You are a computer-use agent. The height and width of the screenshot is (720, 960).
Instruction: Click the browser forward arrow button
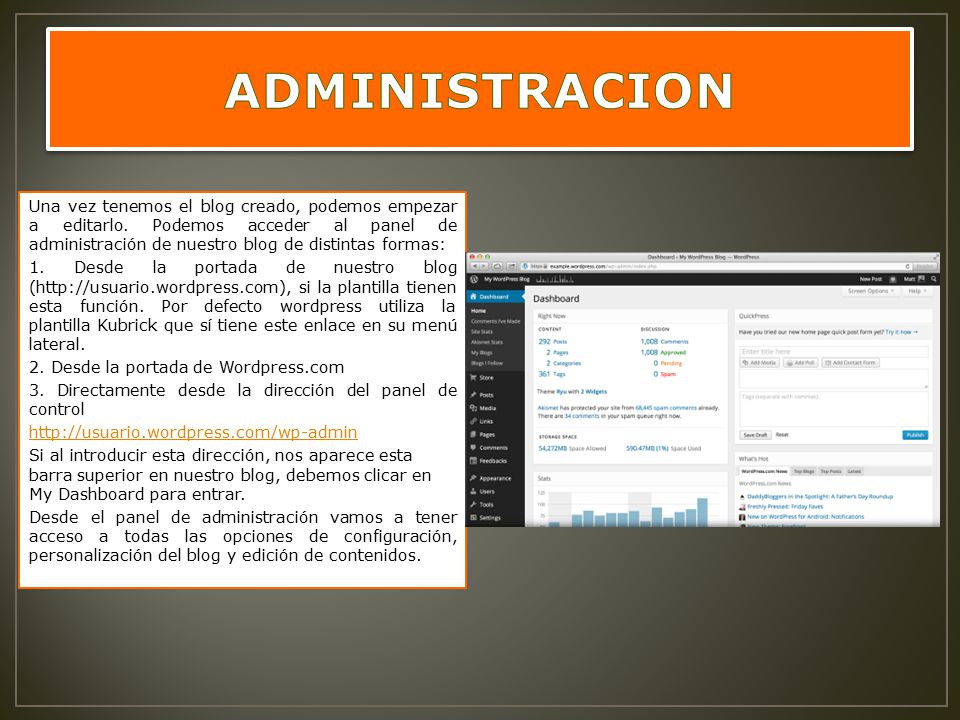(484, 266)
